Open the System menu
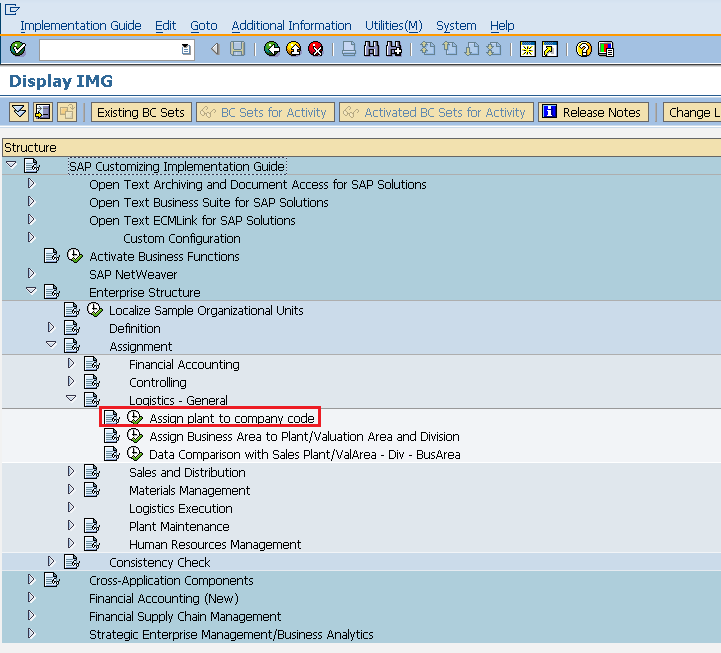Image resolution: width=721 pixels, height=653 pixels. click(456, 26)
